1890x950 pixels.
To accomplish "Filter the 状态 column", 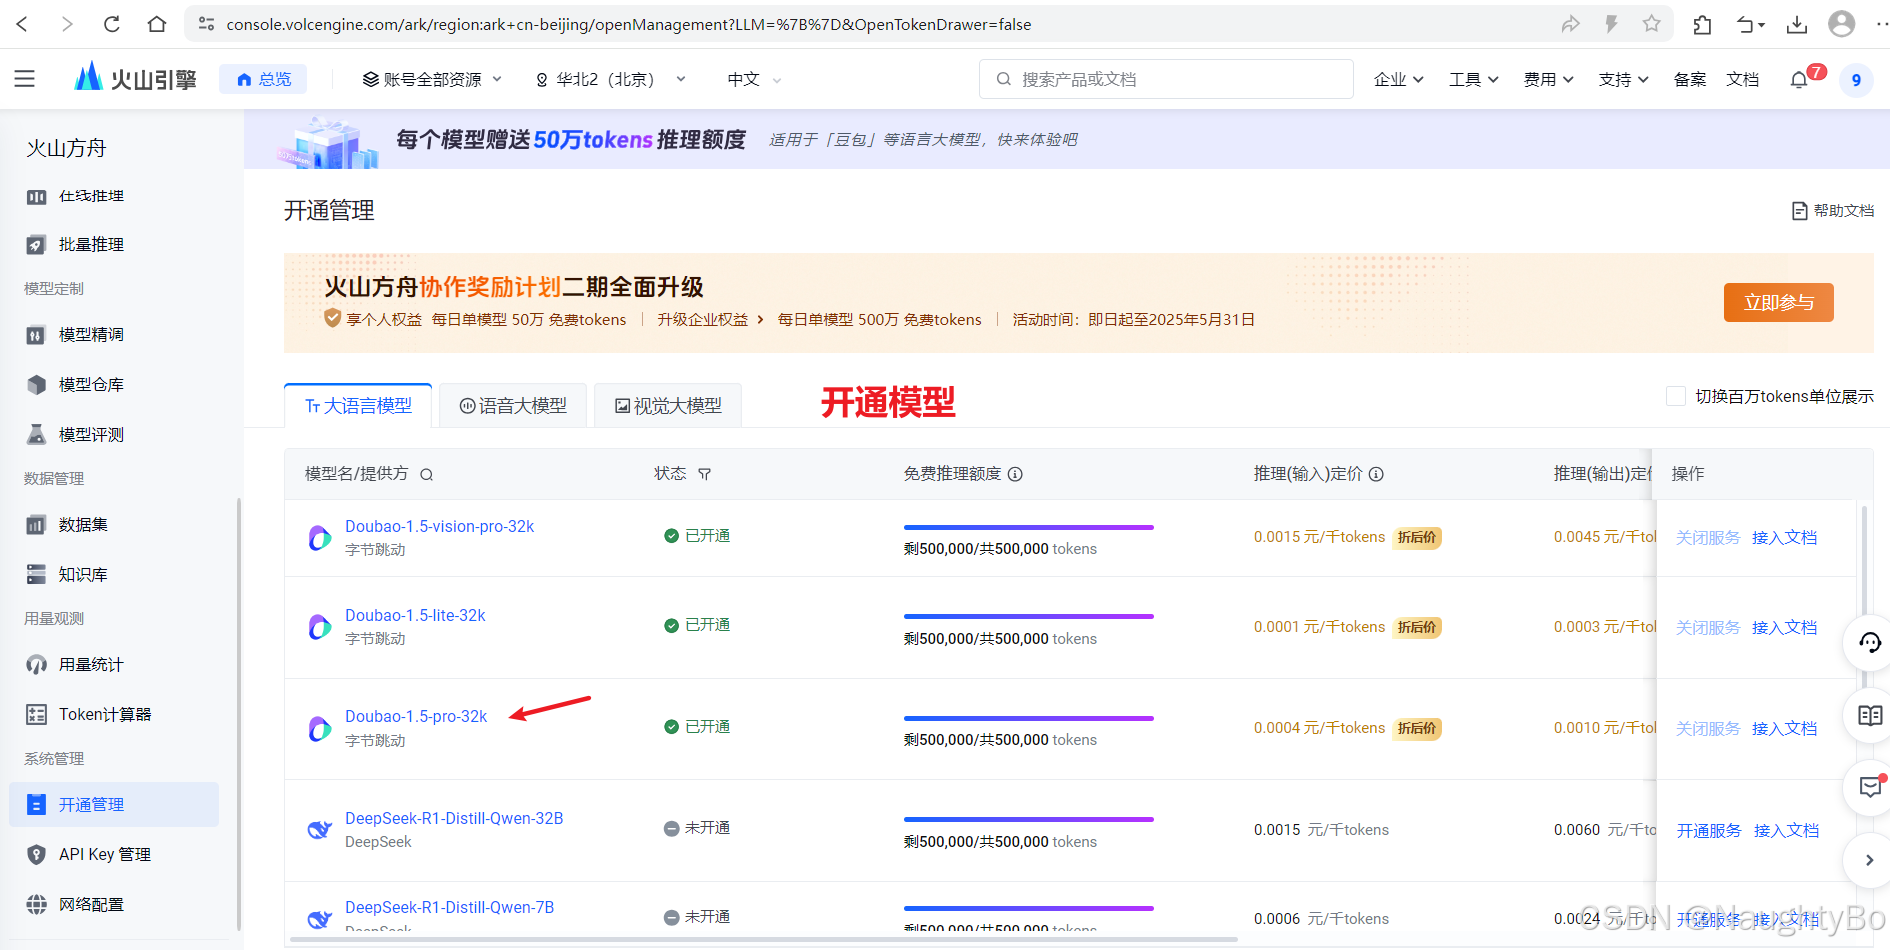I will (x=705, y=474).
